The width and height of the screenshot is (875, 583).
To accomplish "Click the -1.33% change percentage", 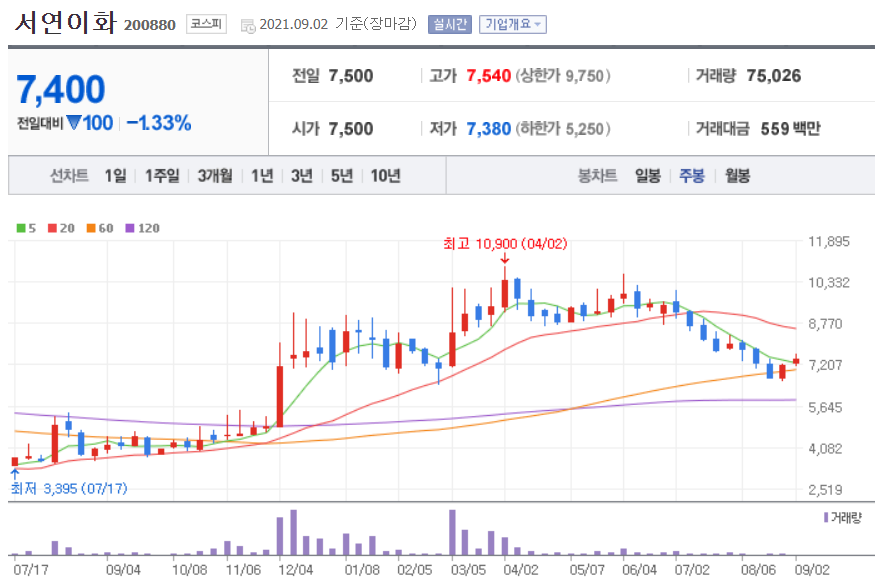I will (x=159, y=123).
